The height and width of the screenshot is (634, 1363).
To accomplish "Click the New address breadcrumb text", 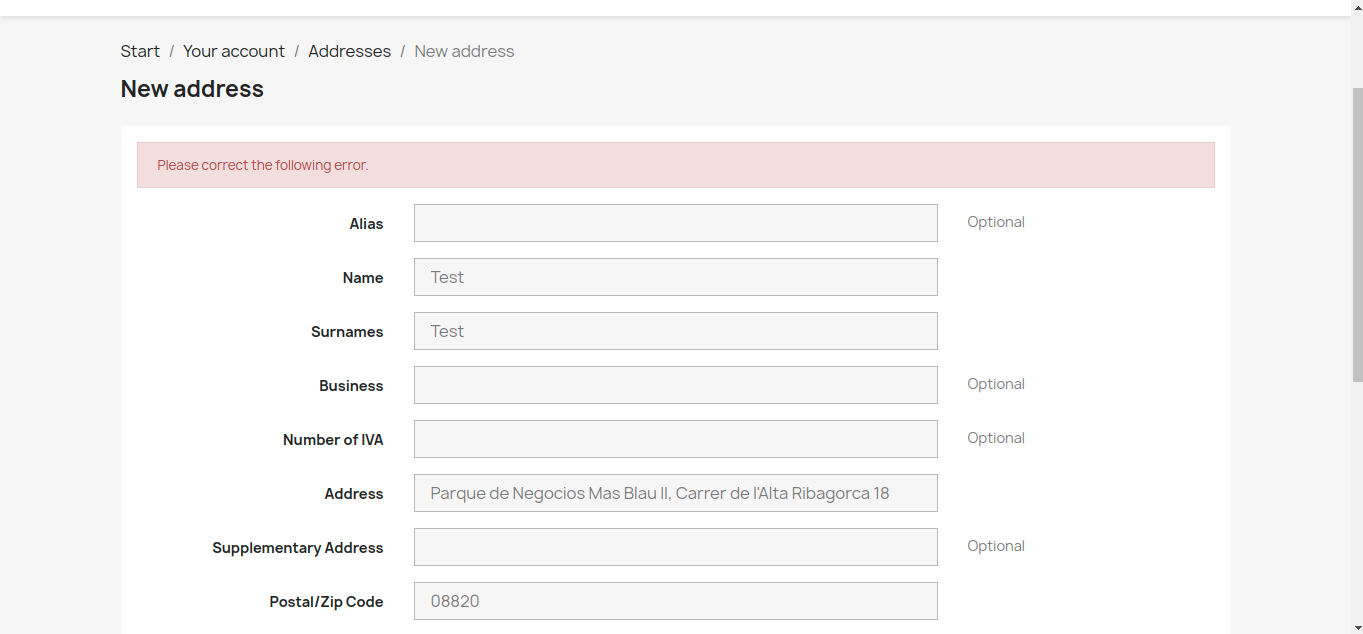I will pyautogui.click(x=464, y=51).
